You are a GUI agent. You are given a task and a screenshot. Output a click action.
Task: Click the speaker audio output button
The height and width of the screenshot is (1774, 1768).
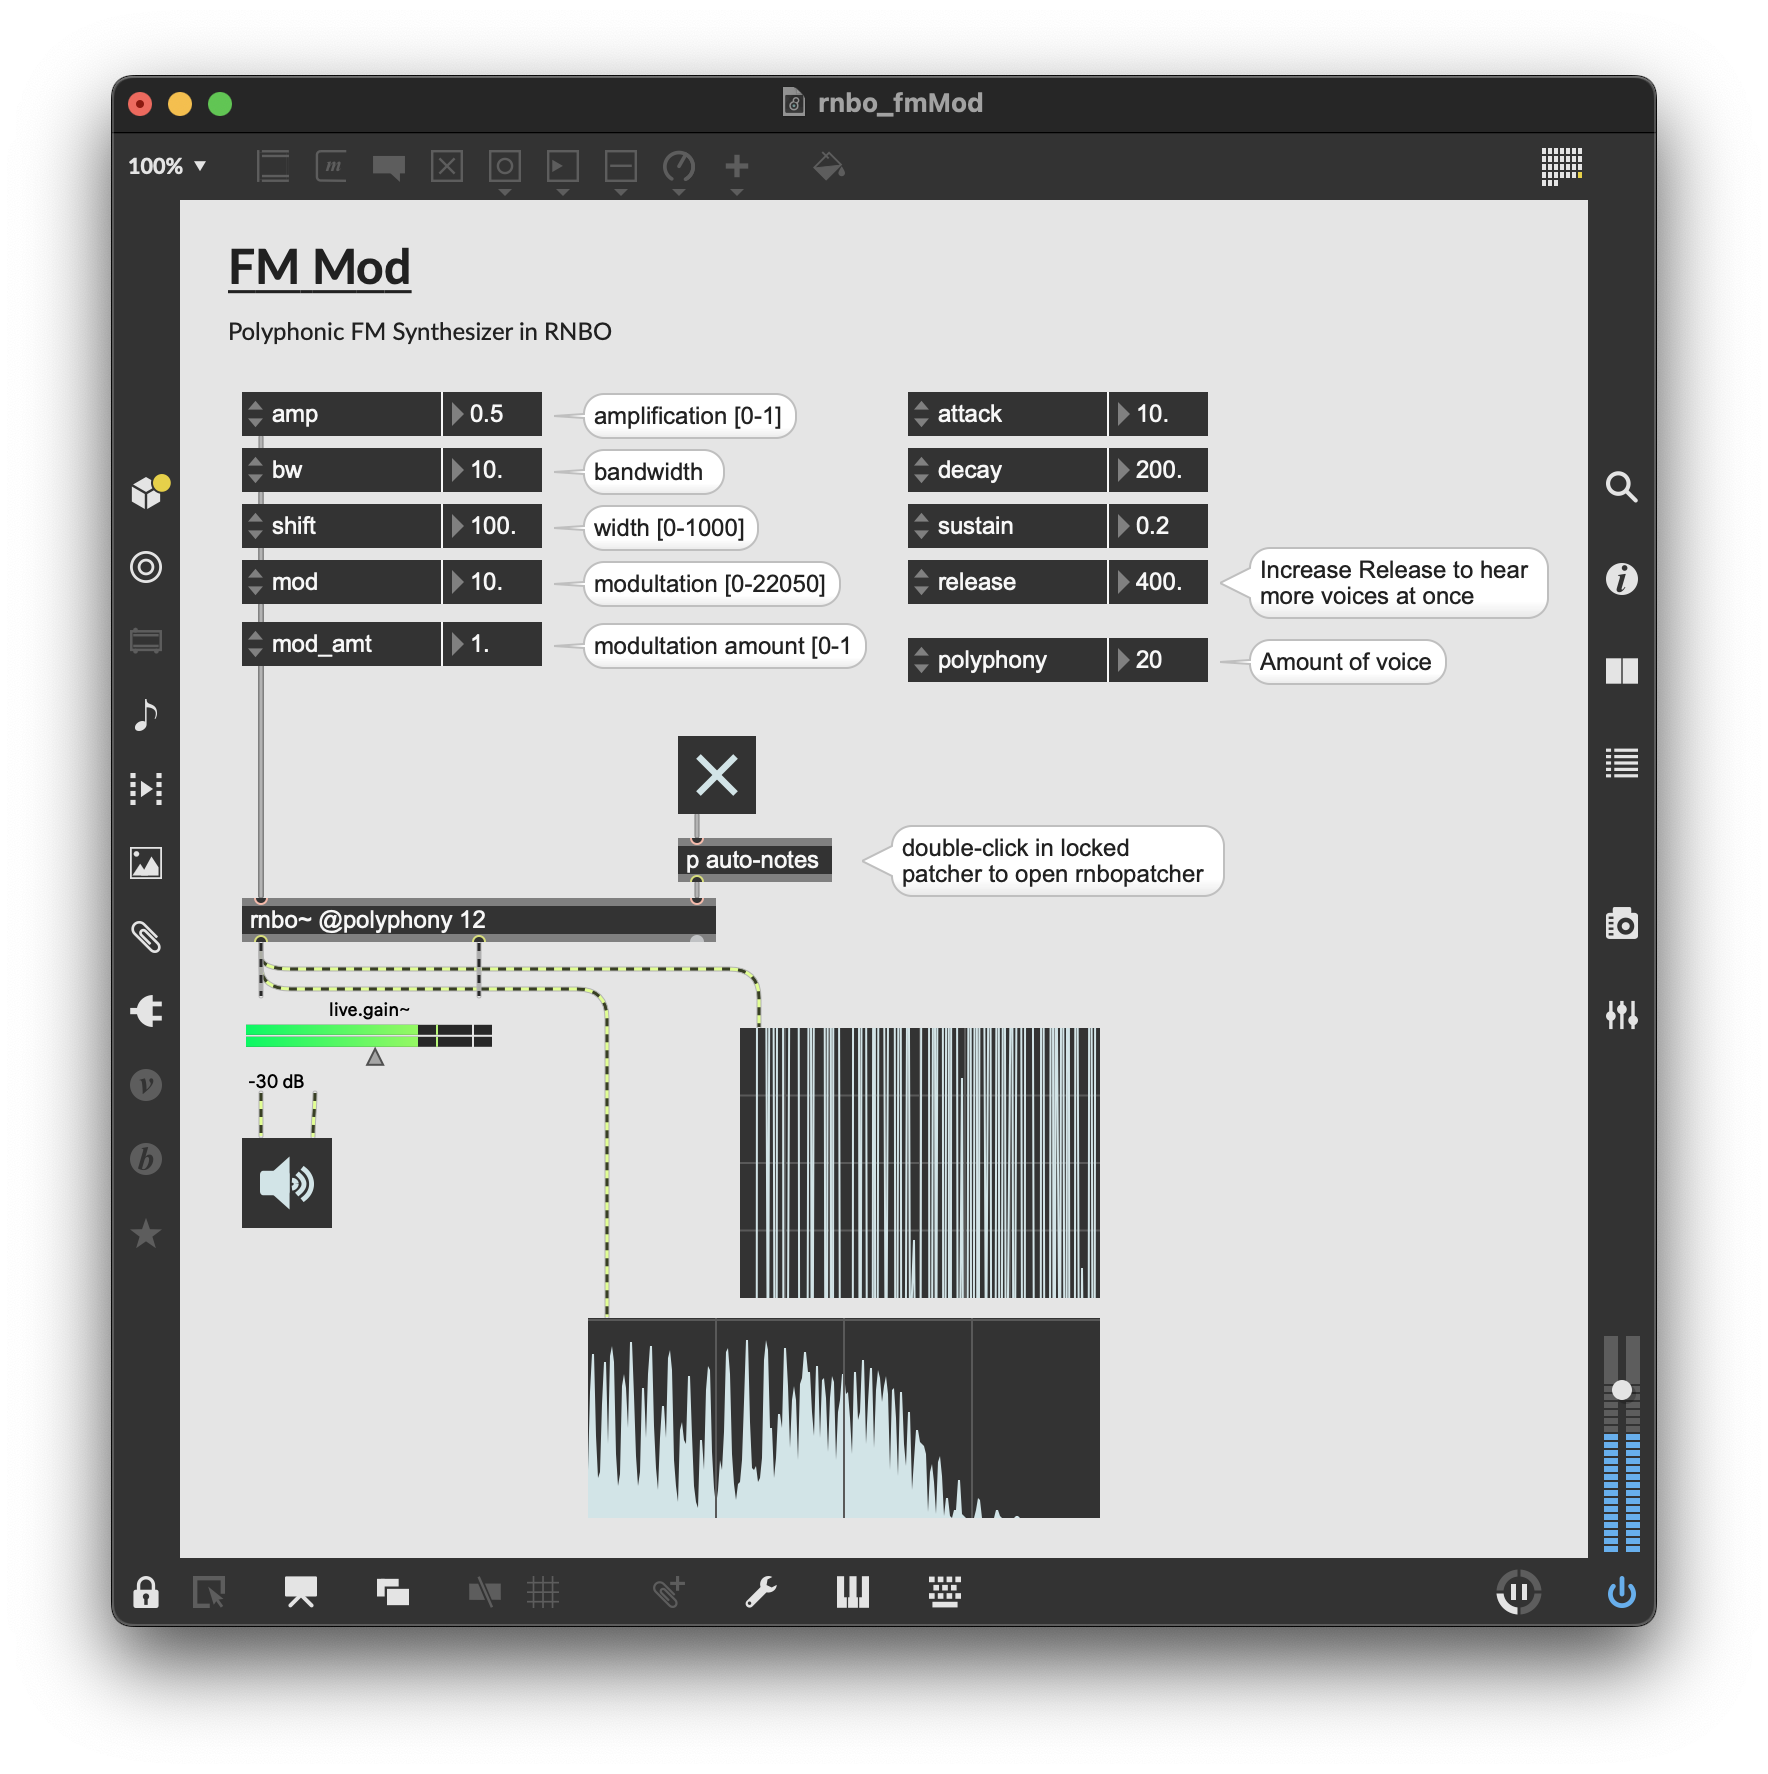pos(286,1183)
